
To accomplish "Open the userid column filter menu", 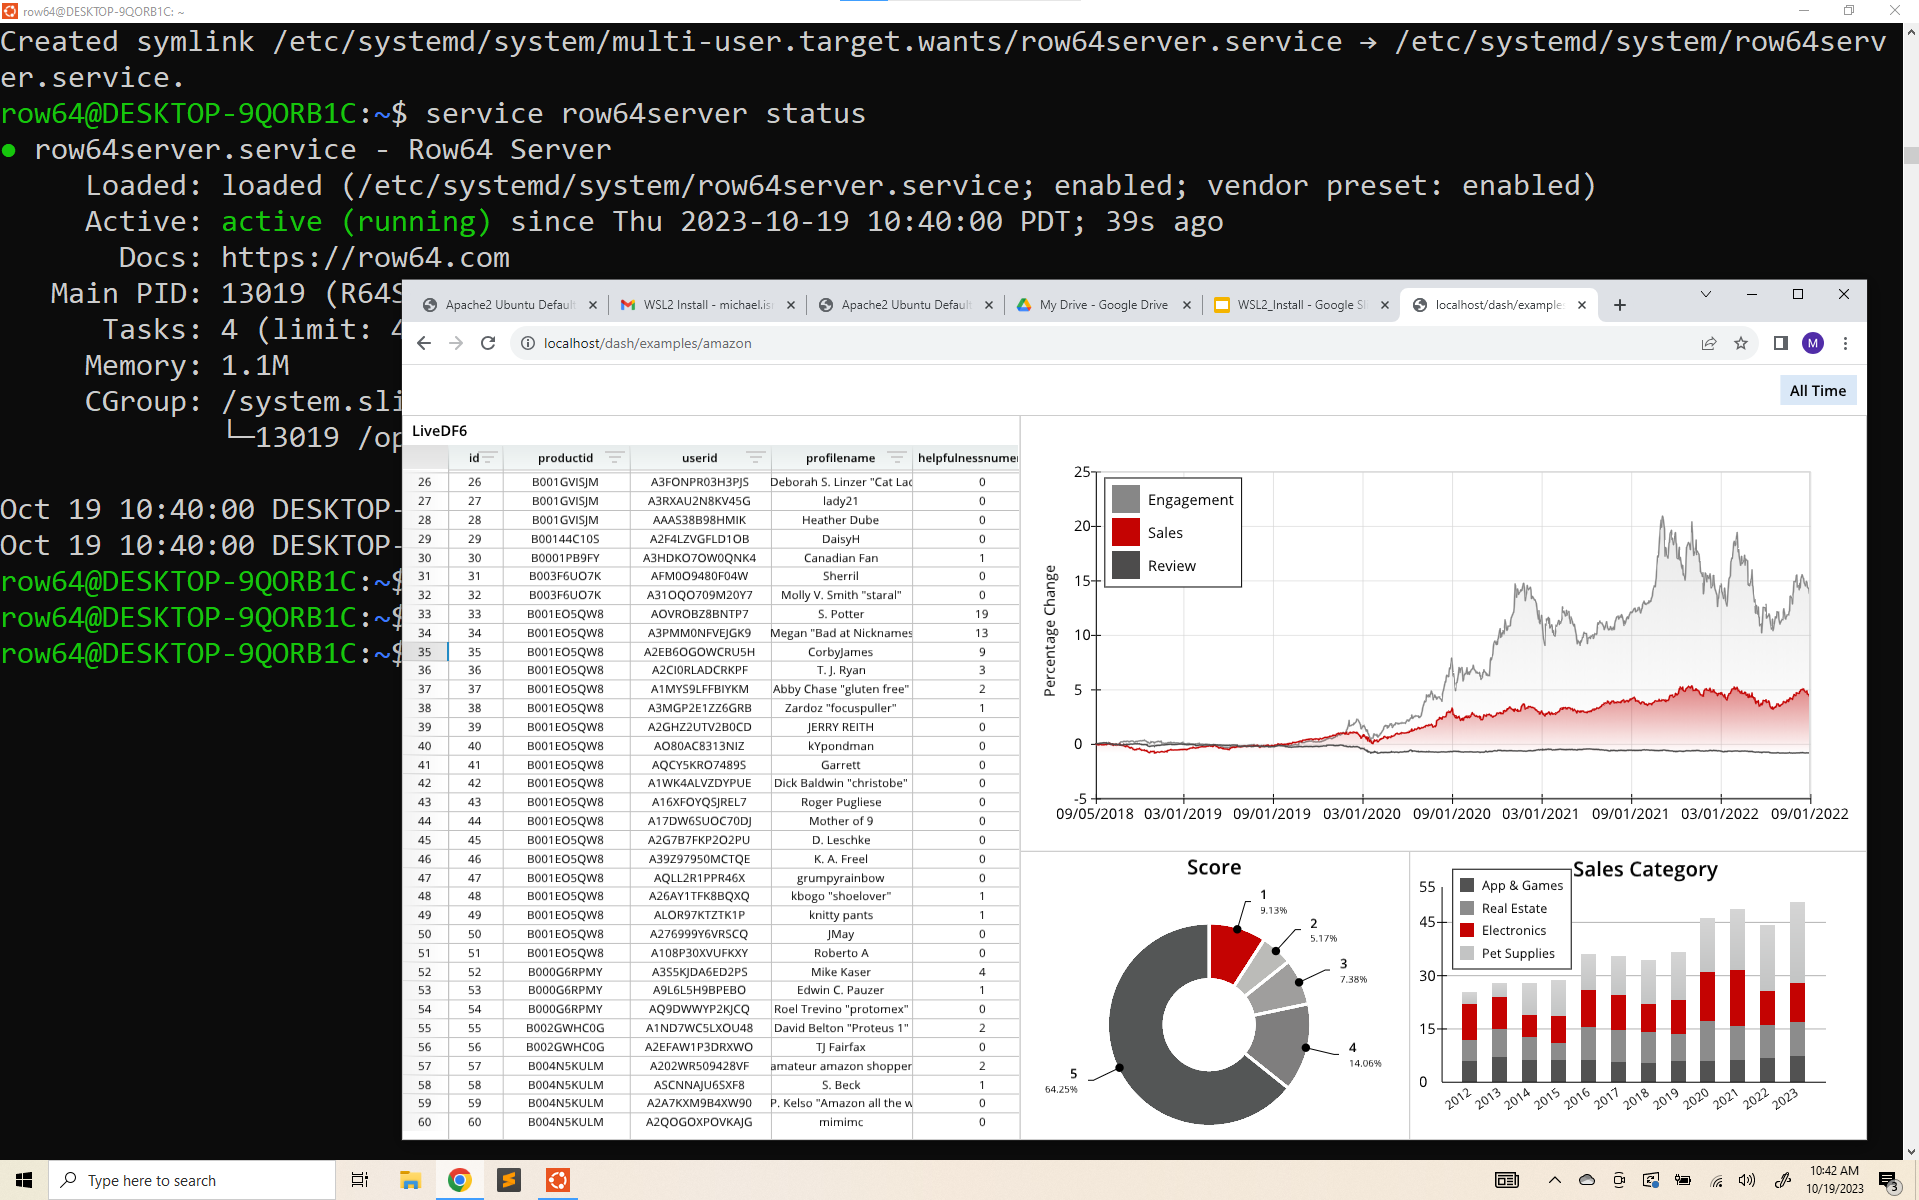I will (x=756, y=458).
